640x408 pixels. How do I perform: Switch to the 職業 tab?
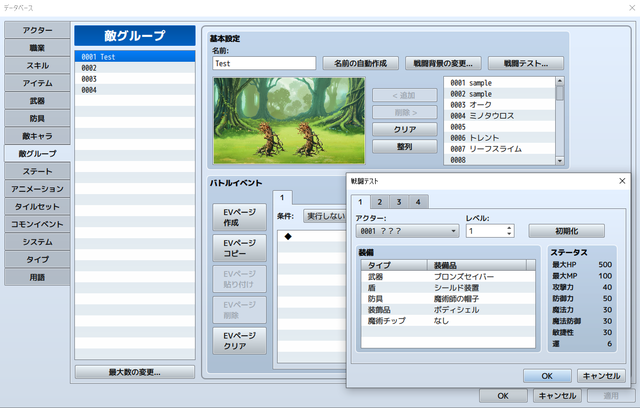coord(37,48)
